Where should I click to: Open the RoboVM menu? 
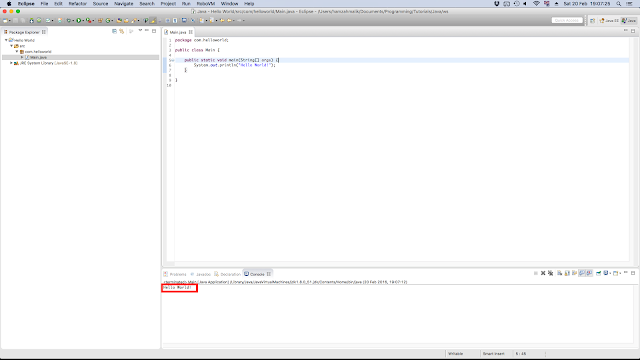tap(206, 4)
